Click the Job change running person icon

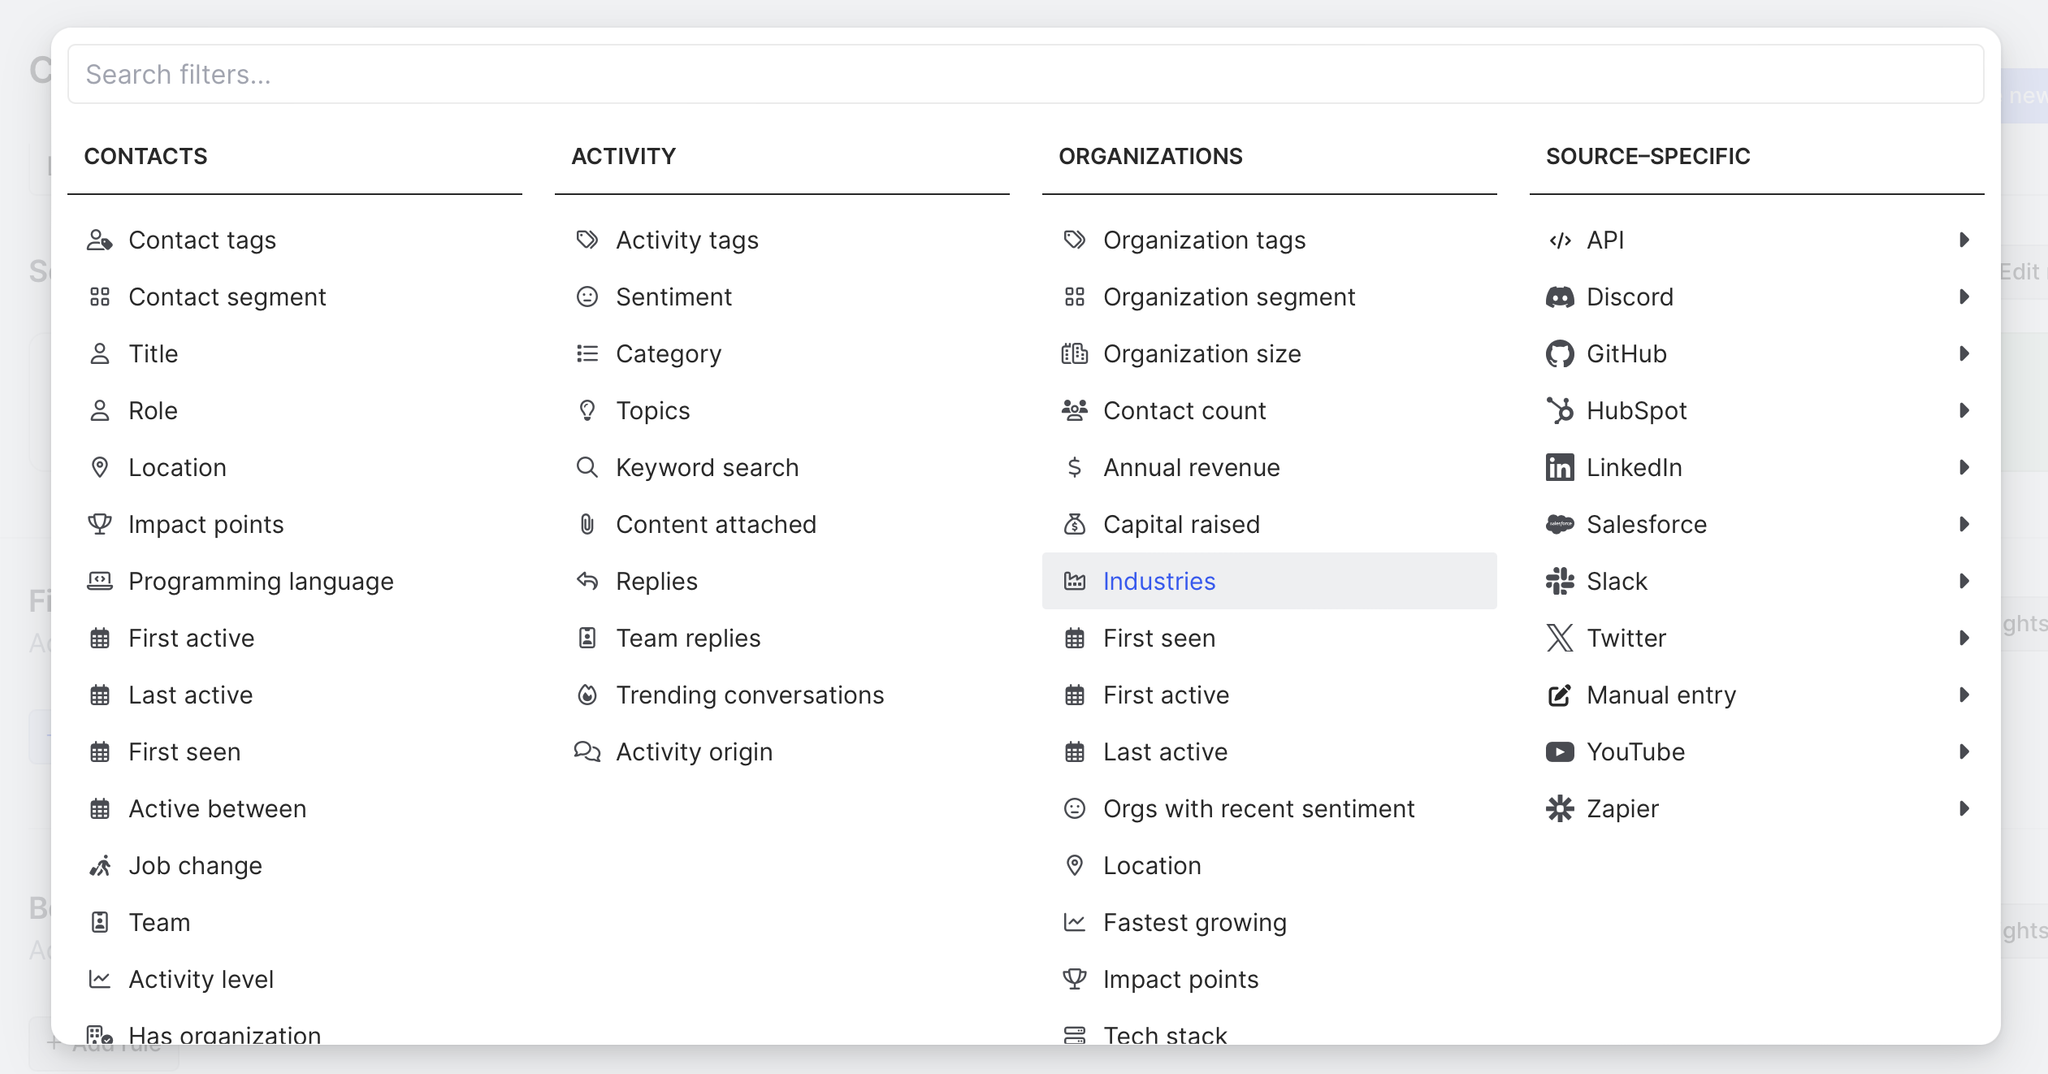coord(100,866)
